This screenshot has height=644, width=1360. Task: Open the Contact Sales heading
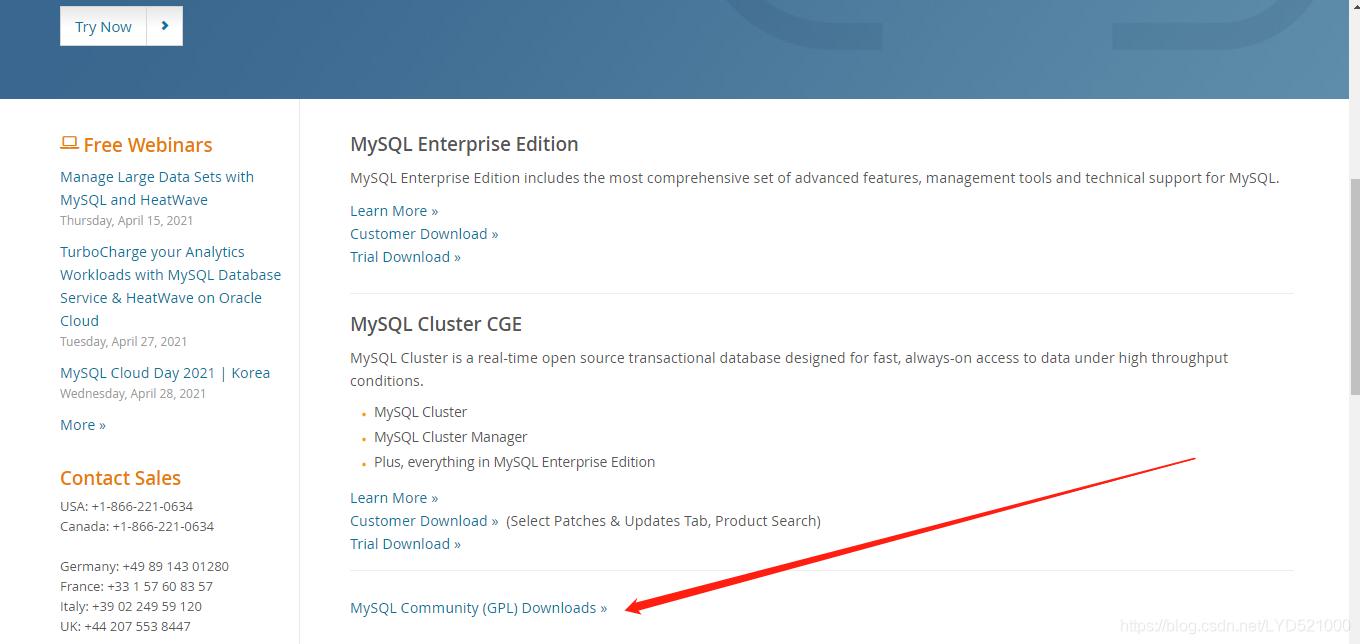(x=120, y=478)
